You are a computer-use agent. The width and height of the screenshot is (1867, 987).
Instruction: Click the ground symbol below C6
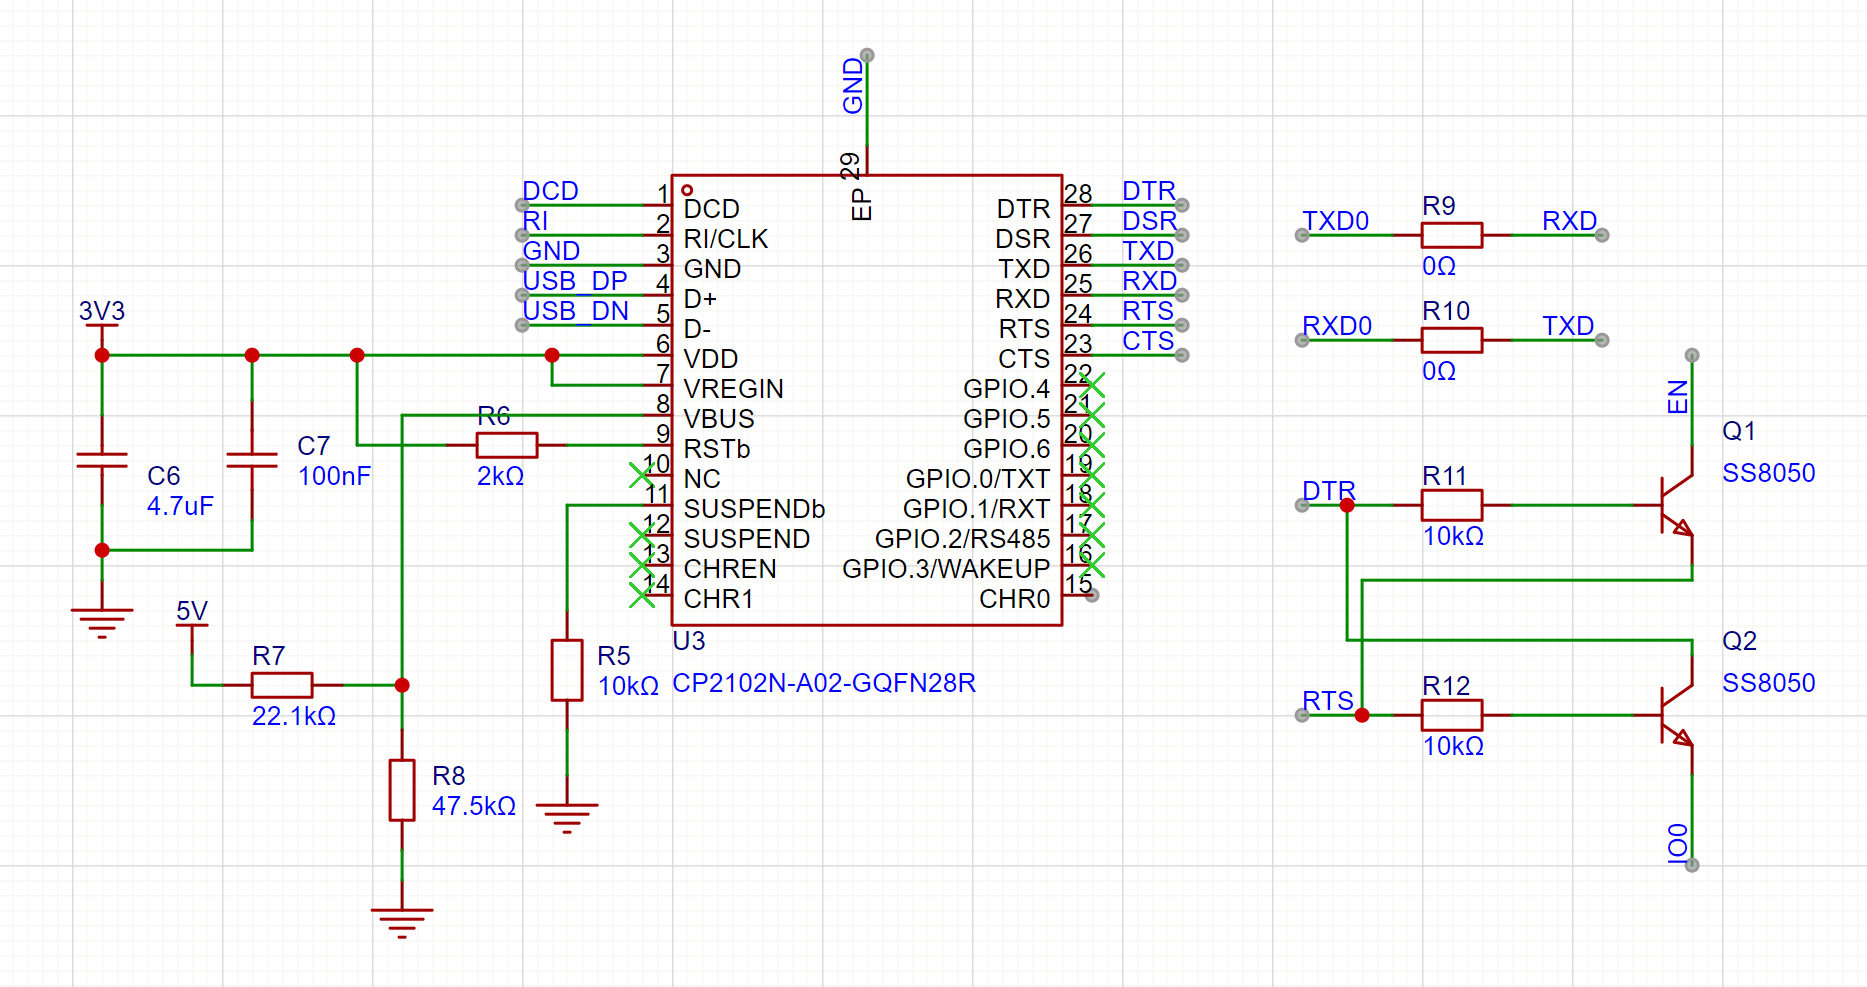(x=102, y=621)
